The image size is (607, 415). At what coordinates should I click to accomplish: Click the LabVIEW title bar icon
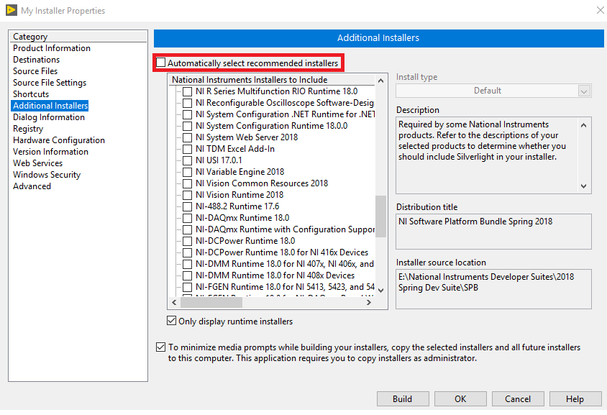point(11,10)
